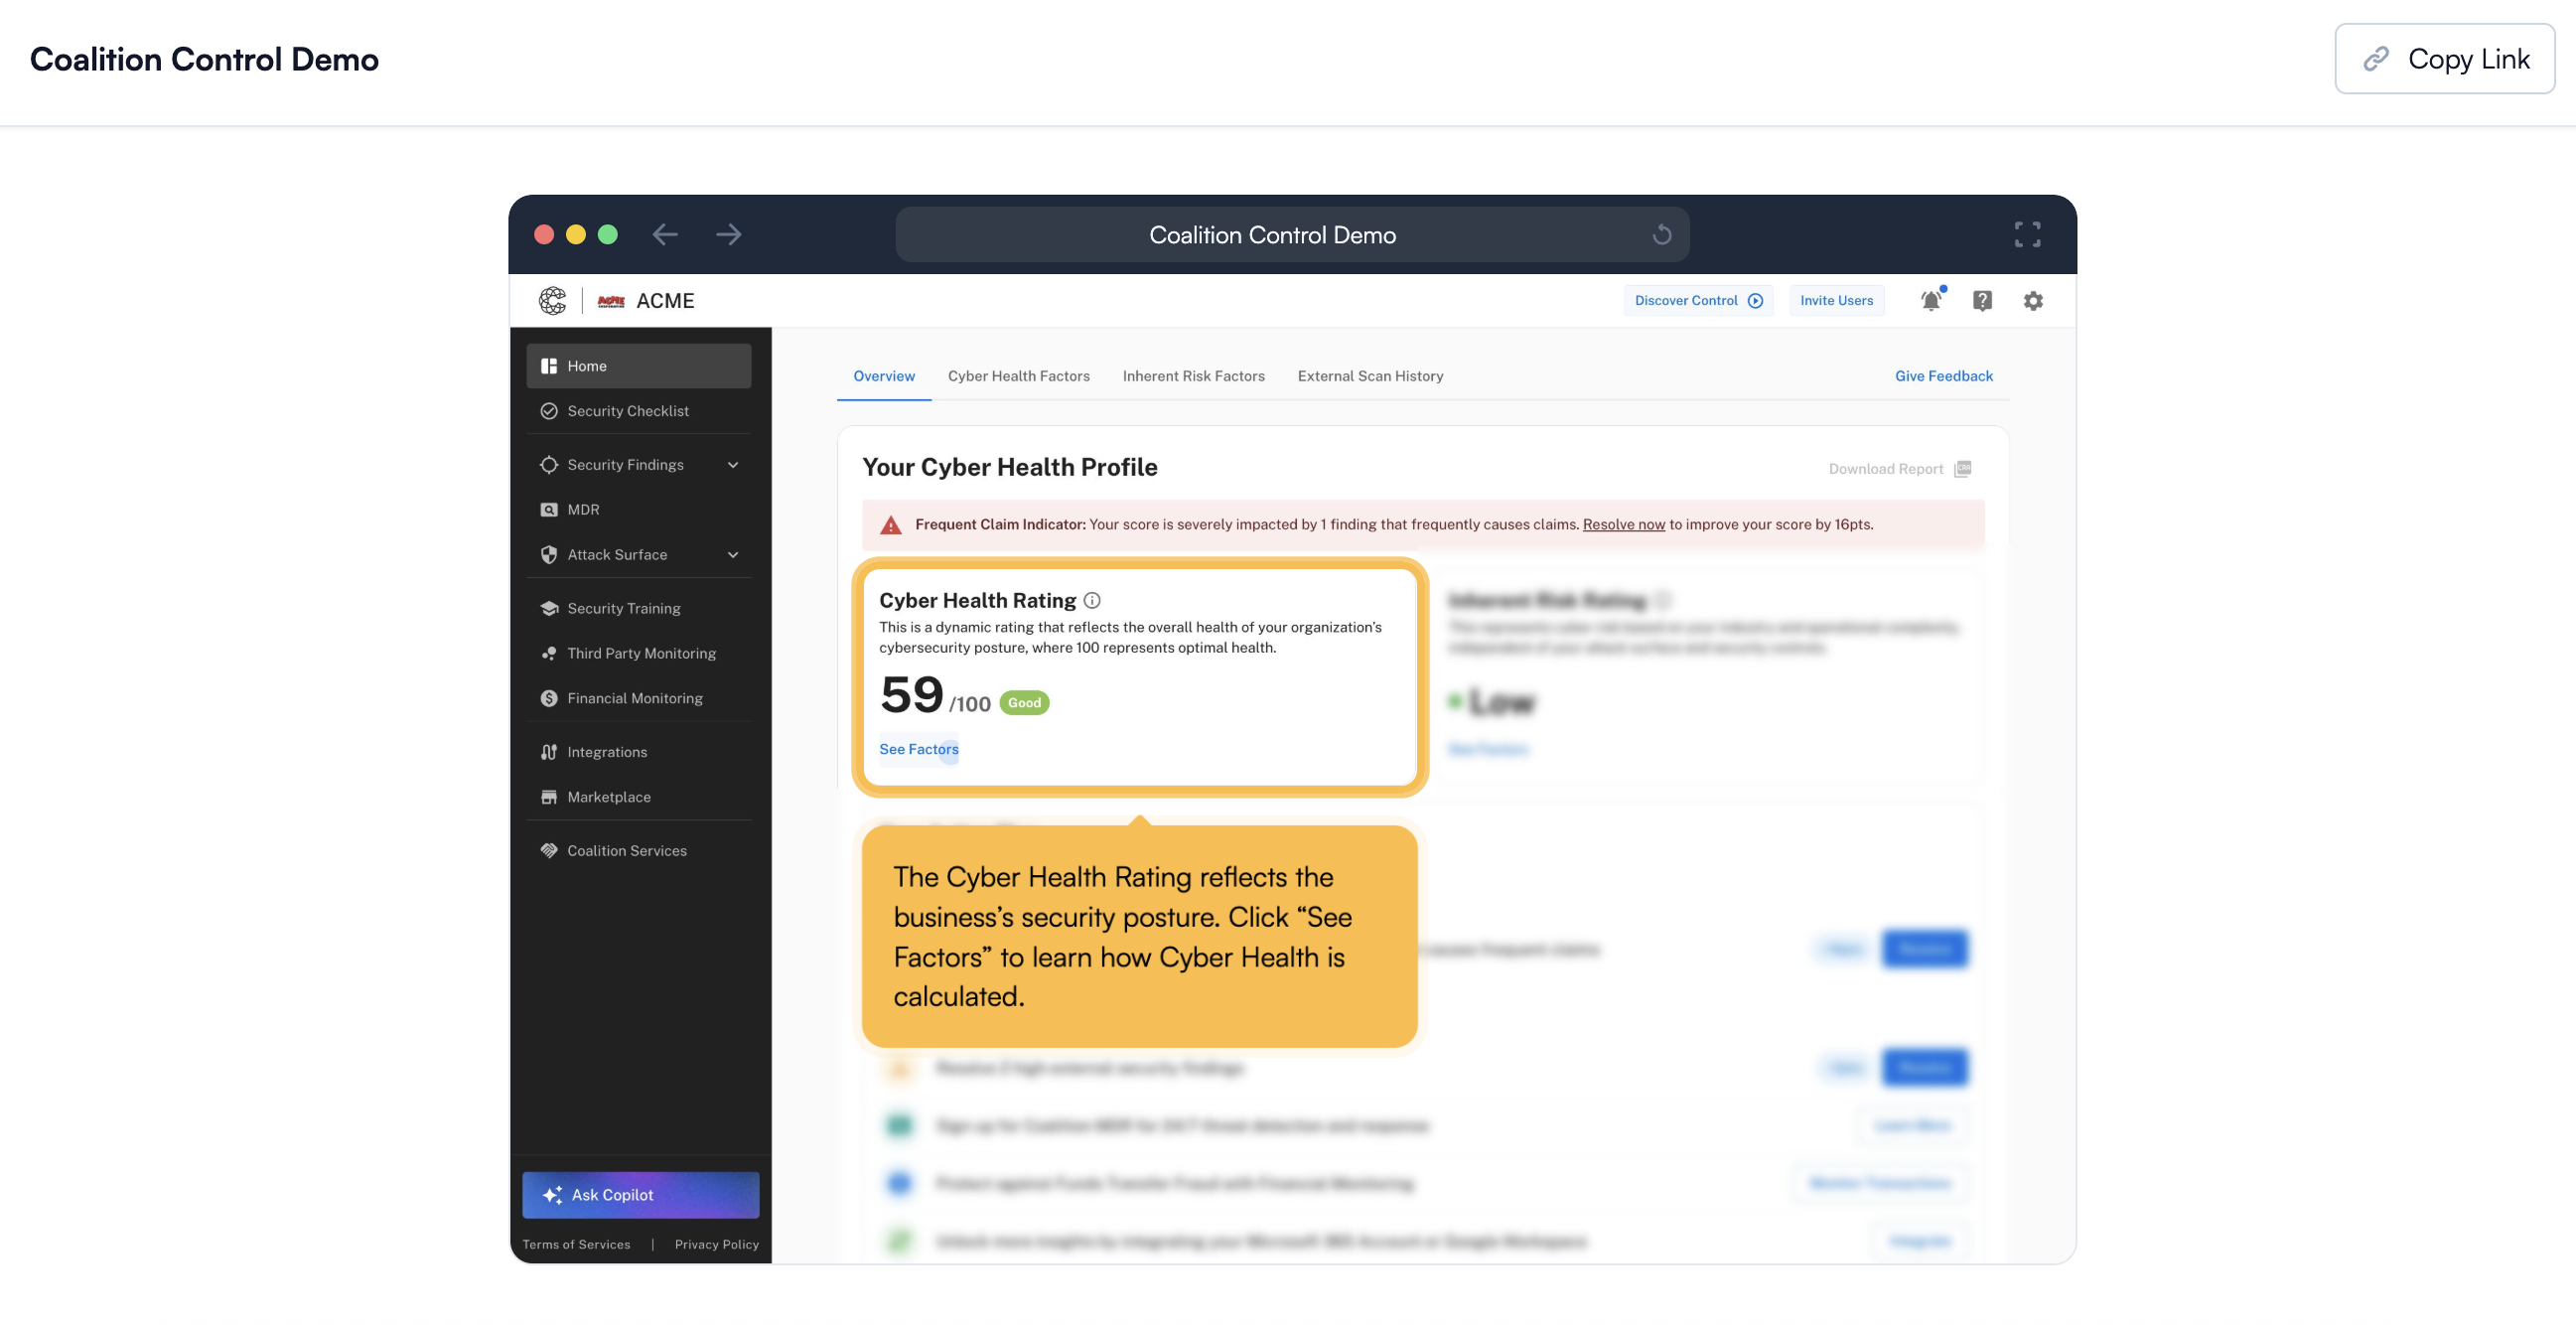Screen dimensions: 2576x1325
Task: Click the notifications bell icon
Action: pos(1930,301)
